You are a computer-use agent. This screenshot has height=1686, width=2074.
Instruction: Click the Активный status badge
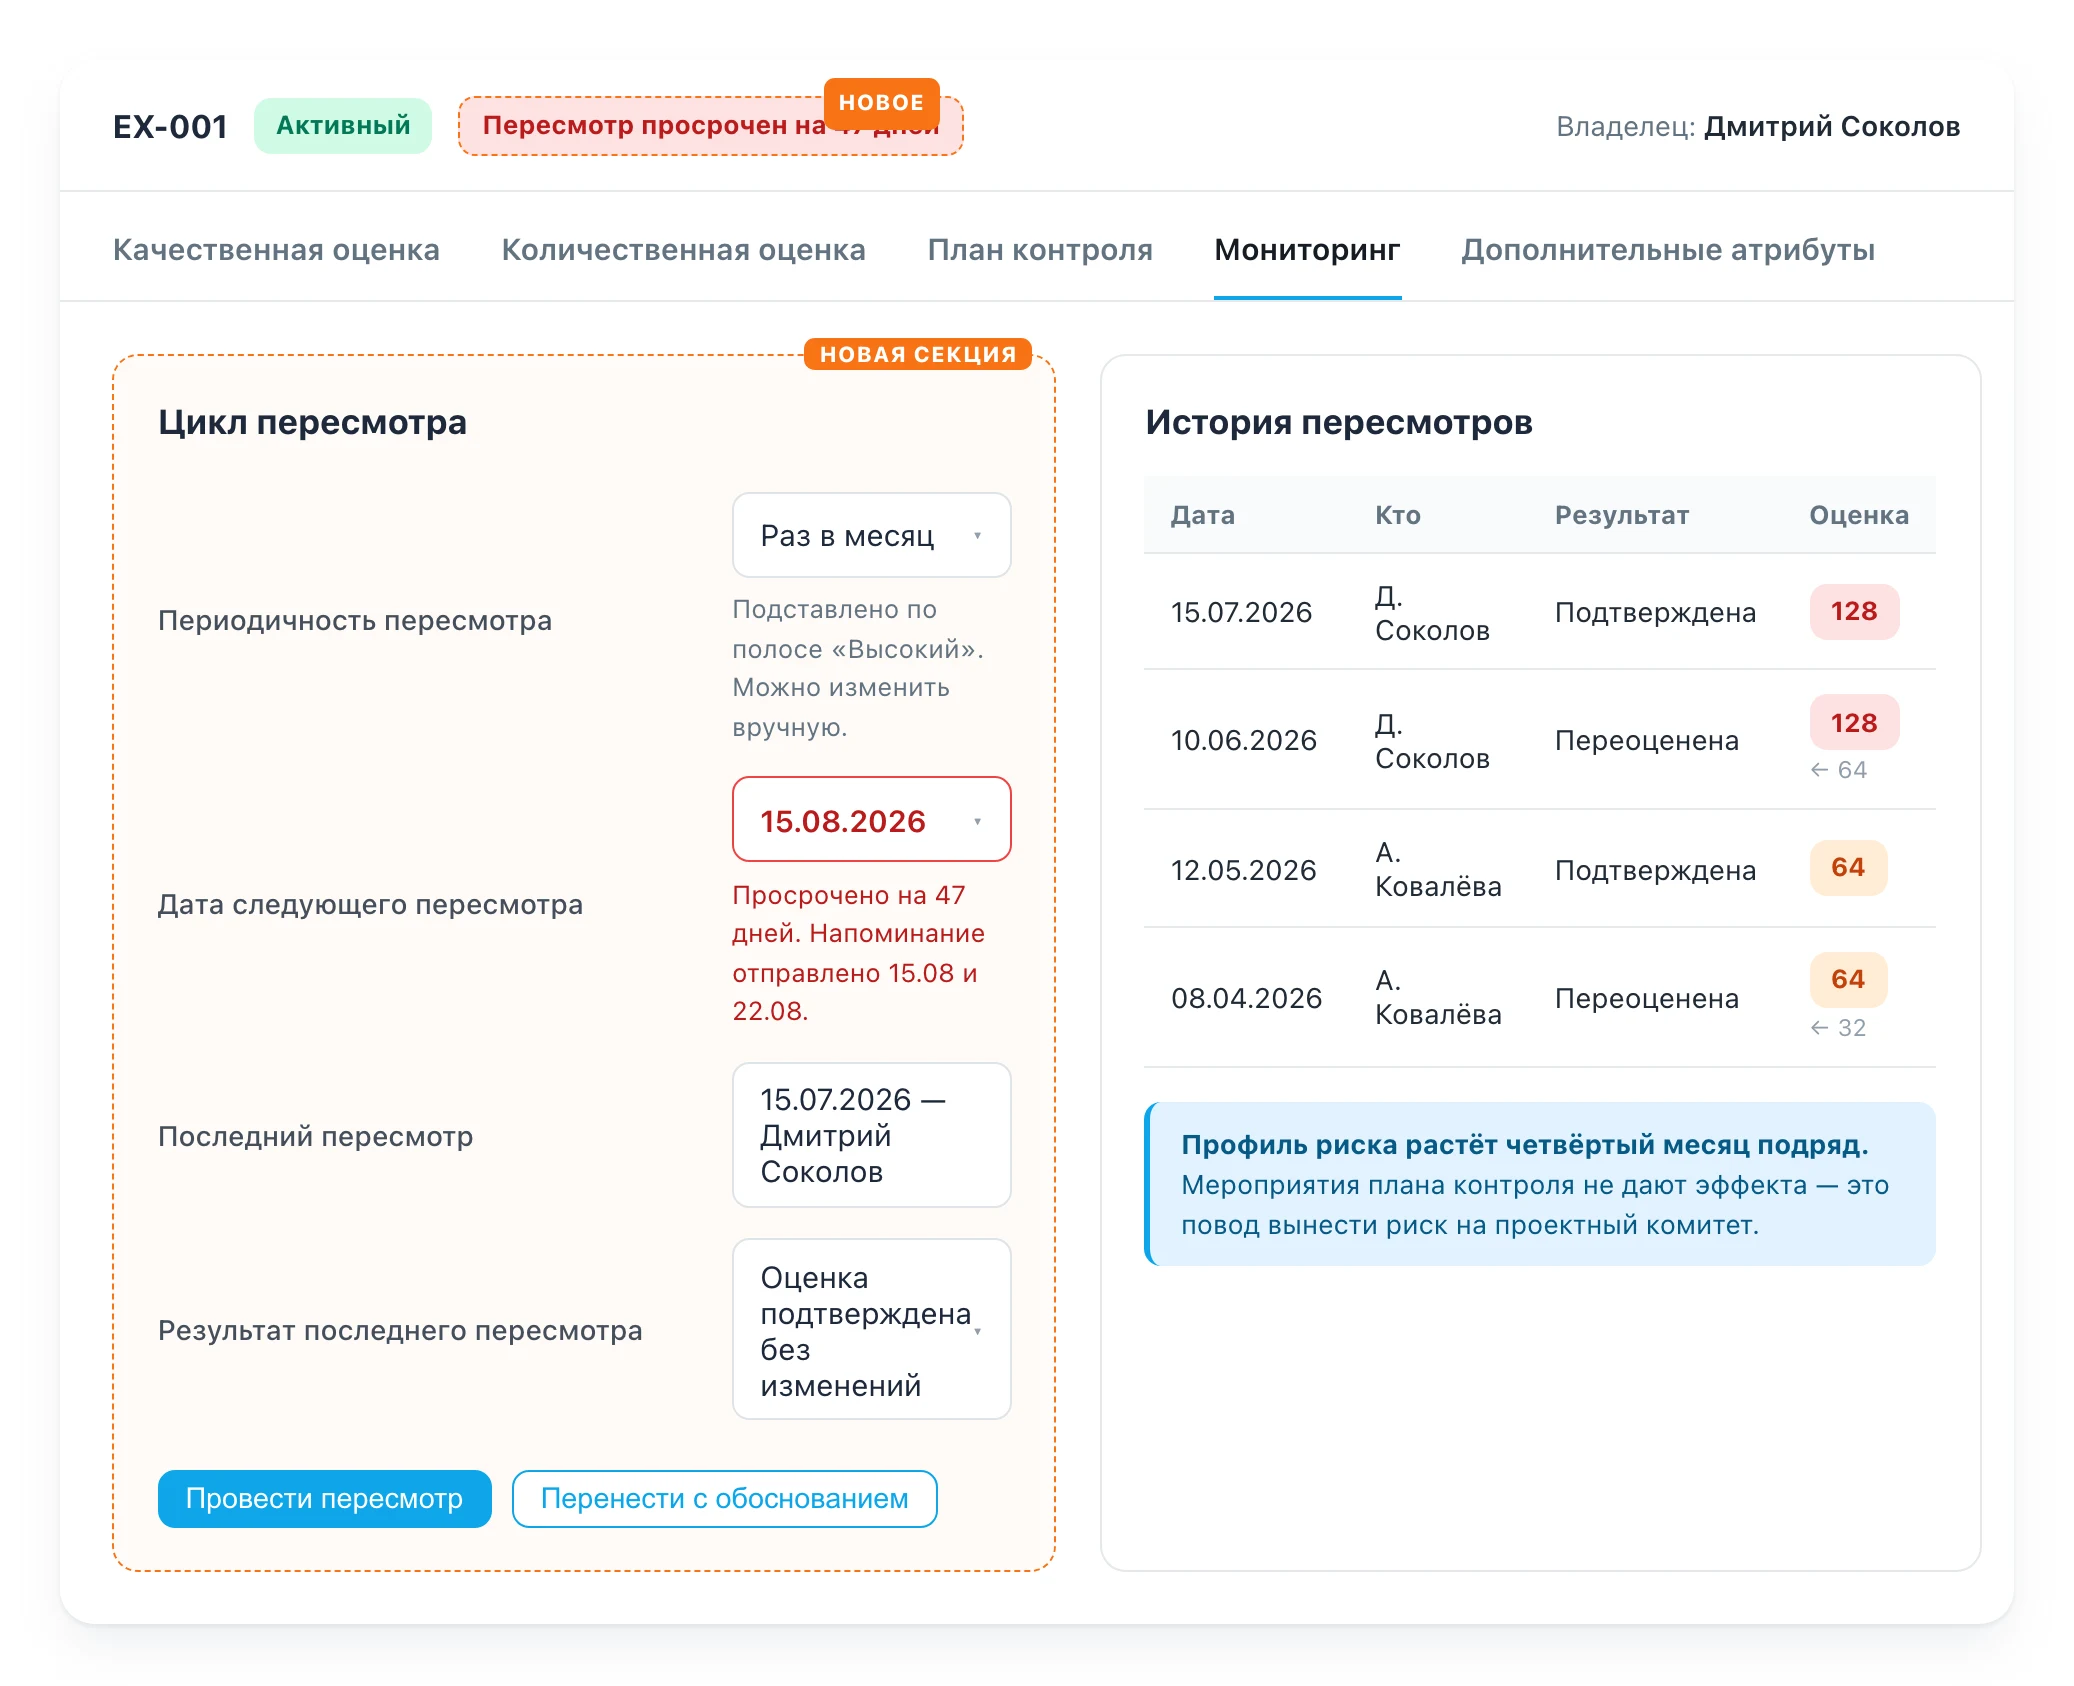coord(342,126)
